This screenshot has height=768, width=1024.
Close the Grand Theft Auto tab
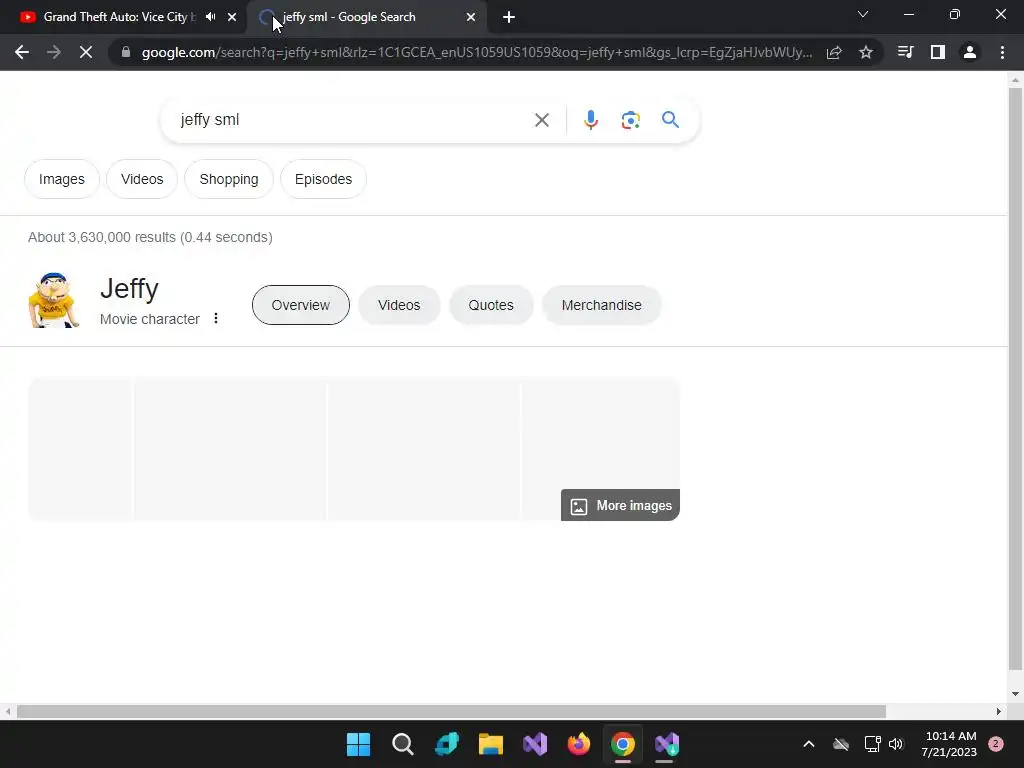[232, 17]
